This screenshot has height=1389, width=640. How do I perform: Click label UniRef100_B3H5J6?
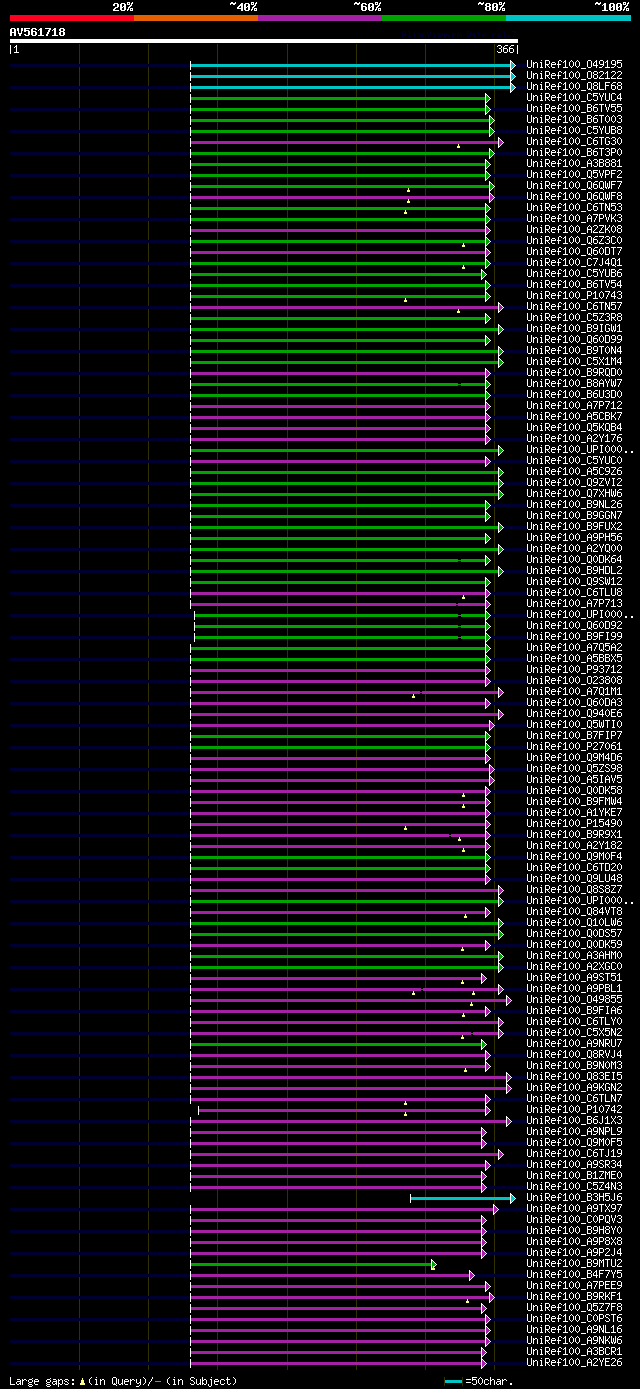pos(574,1197)
